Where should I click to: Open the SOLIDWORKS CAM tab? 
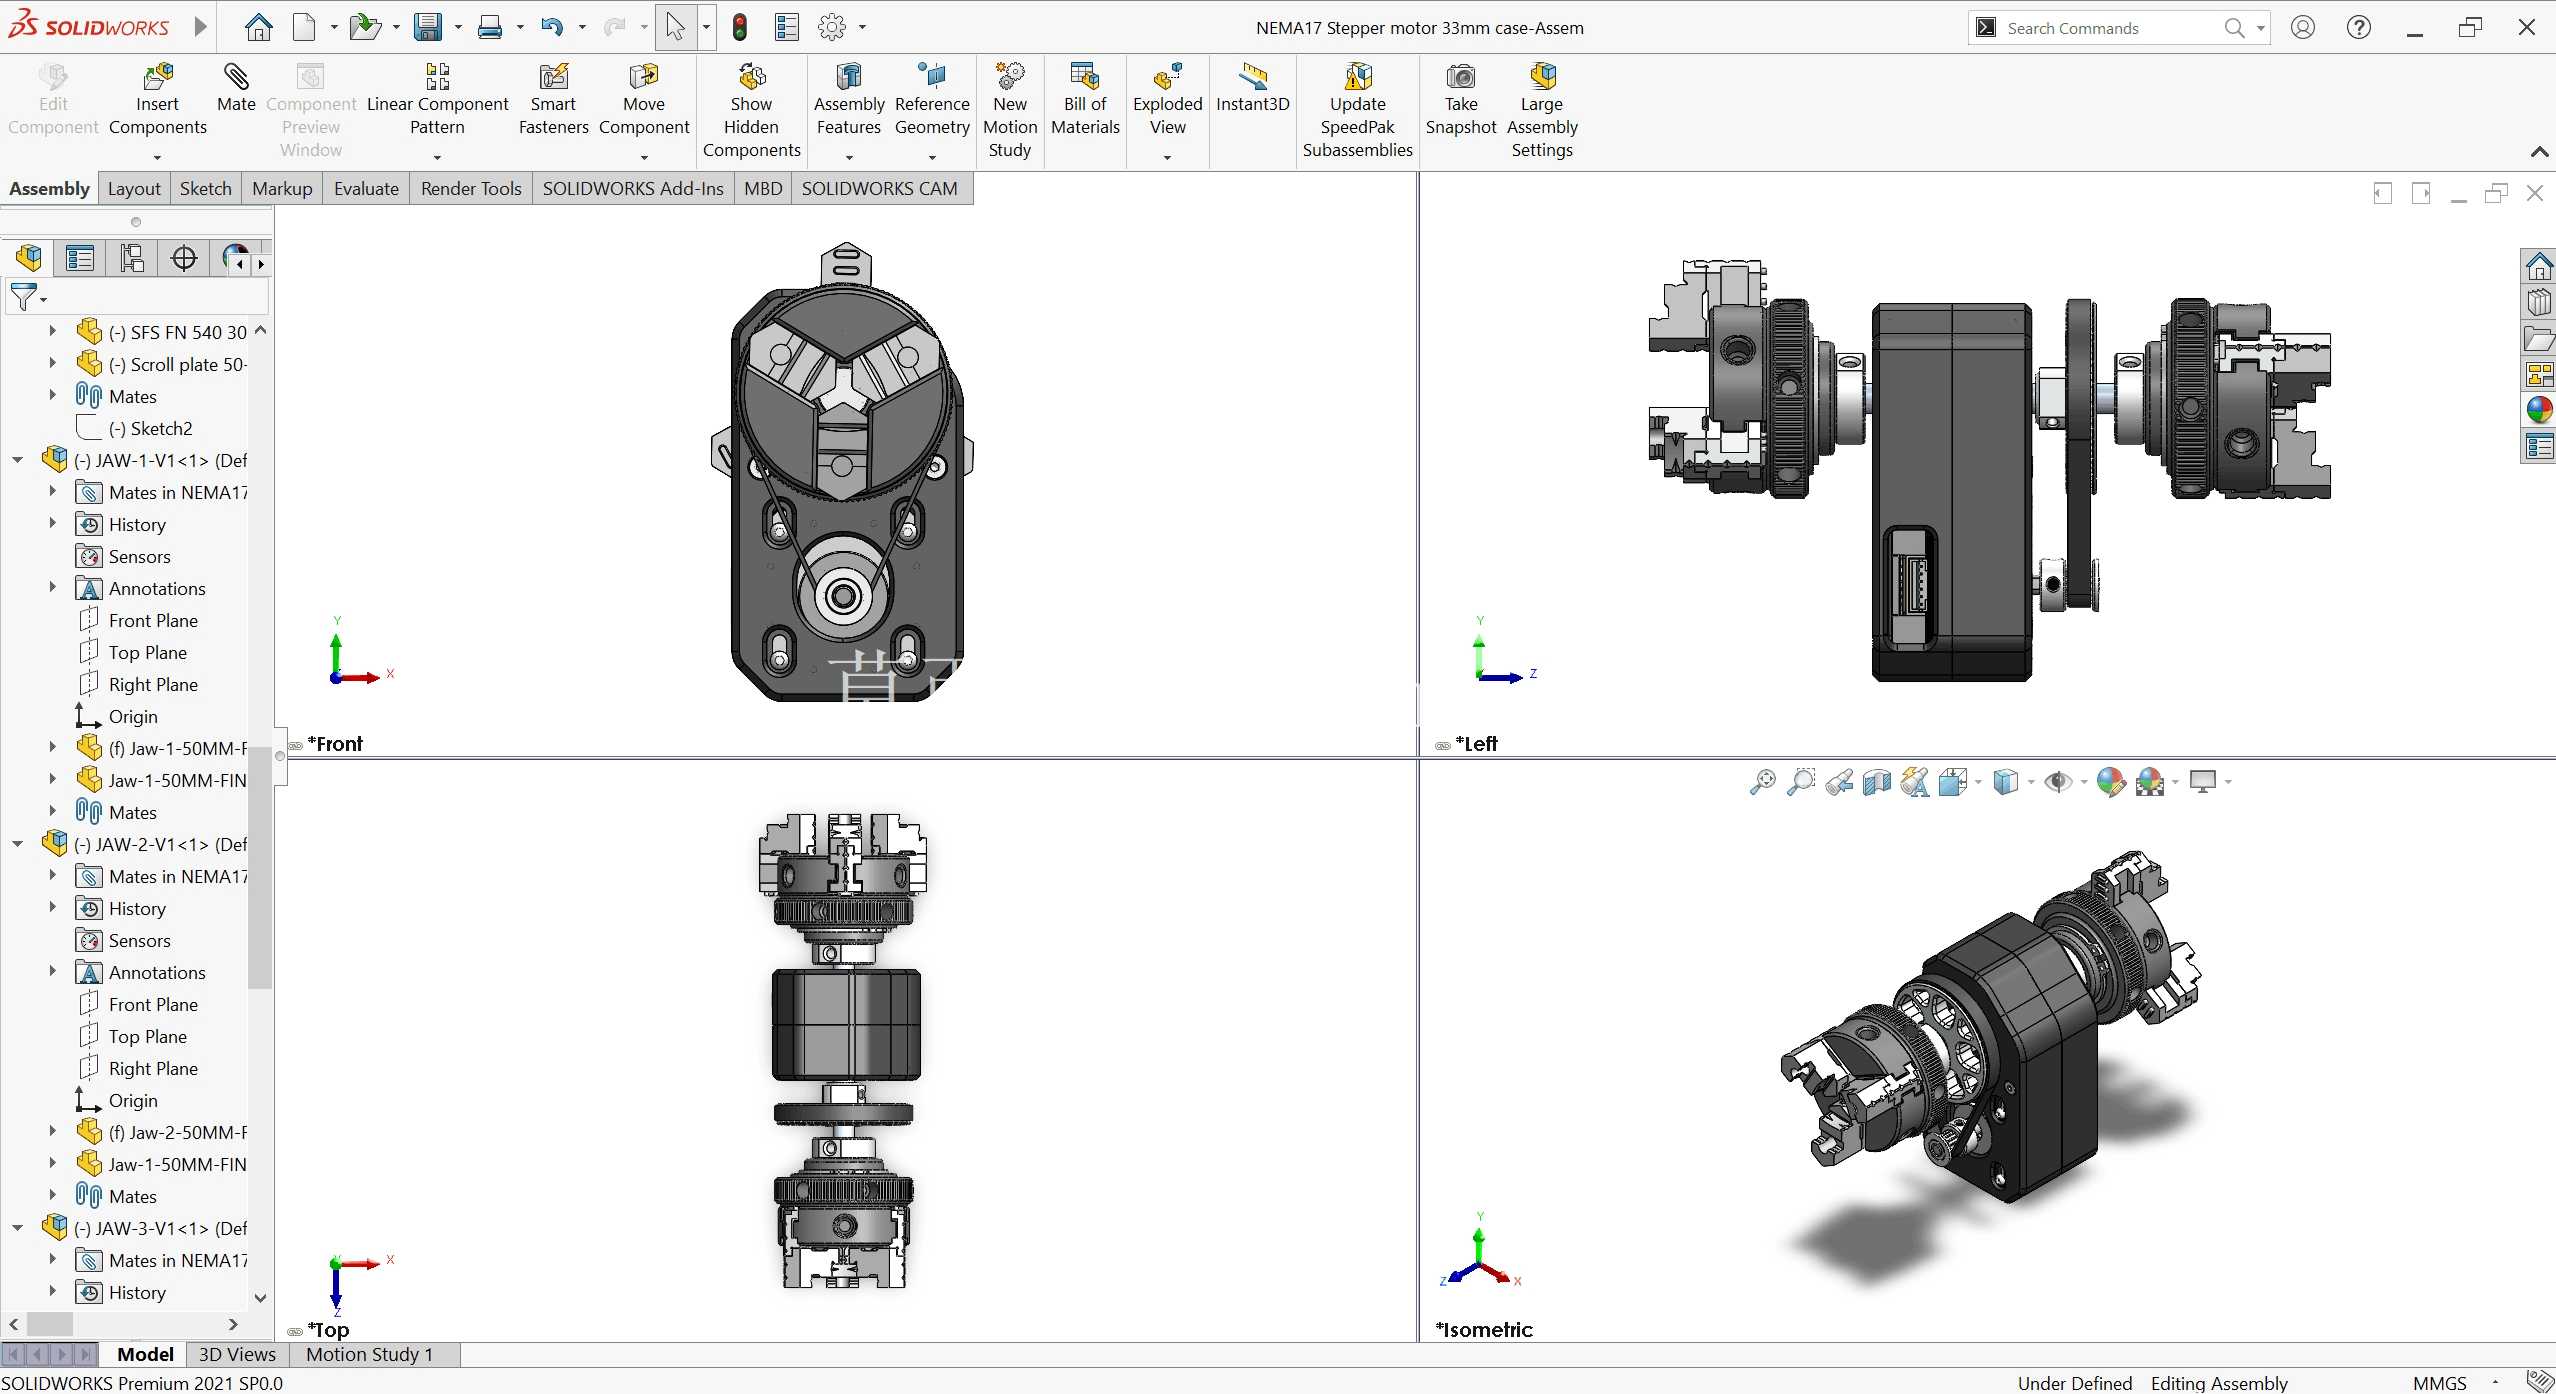click(x=879, y=188)
